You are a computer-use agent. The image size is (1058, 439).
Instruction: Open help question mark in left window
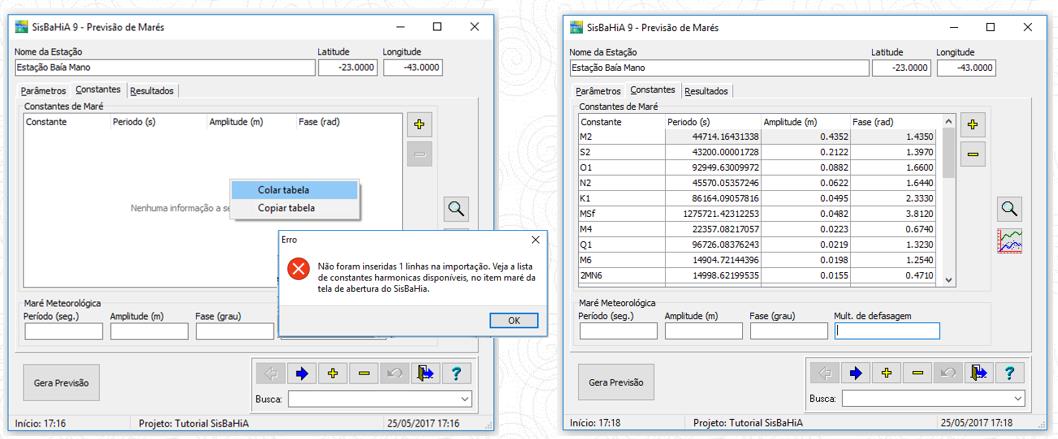pos(456,373)
